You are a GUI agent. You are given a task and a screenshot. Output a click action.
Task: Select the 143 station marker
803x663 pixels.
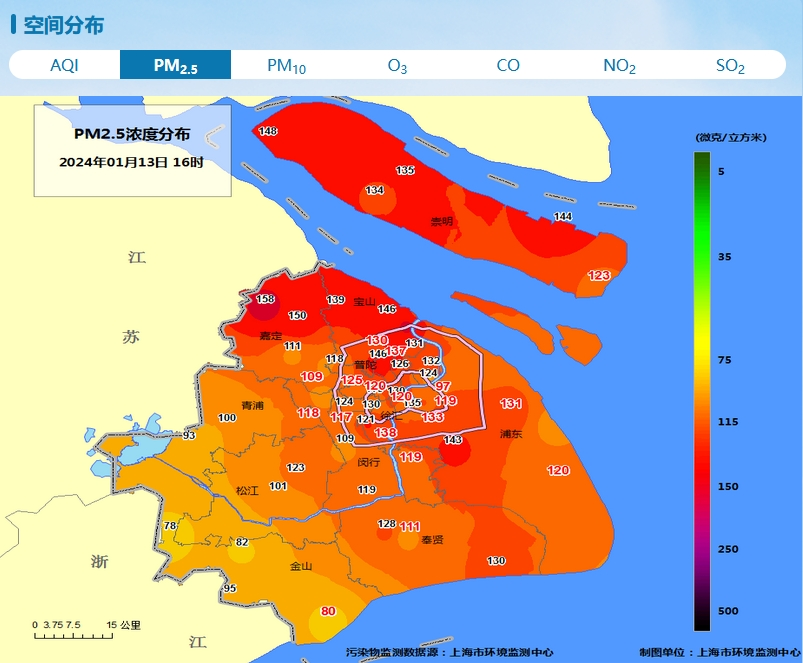453,440
